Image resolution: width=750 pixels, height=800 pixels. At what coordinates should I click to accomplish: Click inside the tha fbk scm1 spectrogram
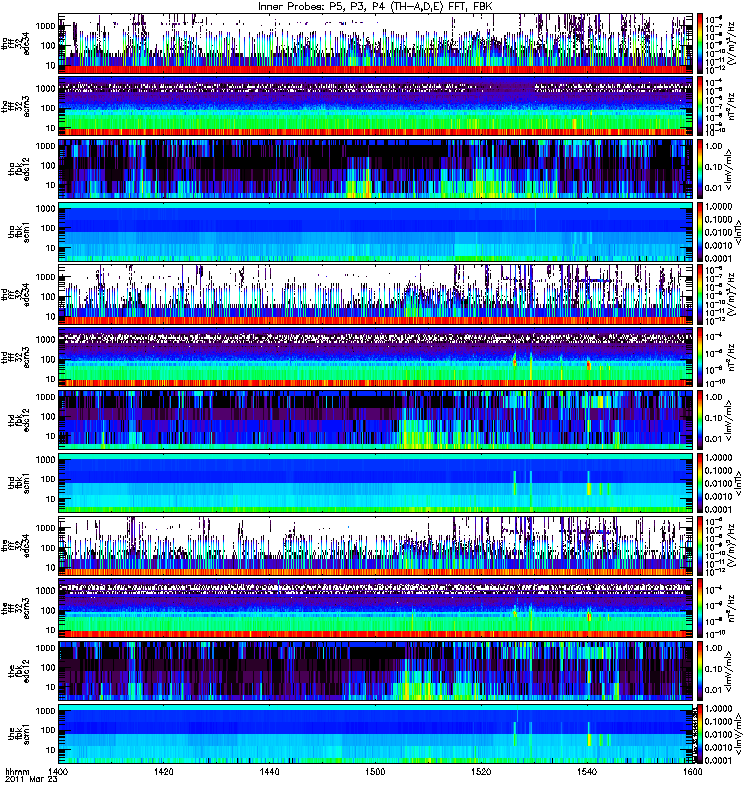point(376,232)
